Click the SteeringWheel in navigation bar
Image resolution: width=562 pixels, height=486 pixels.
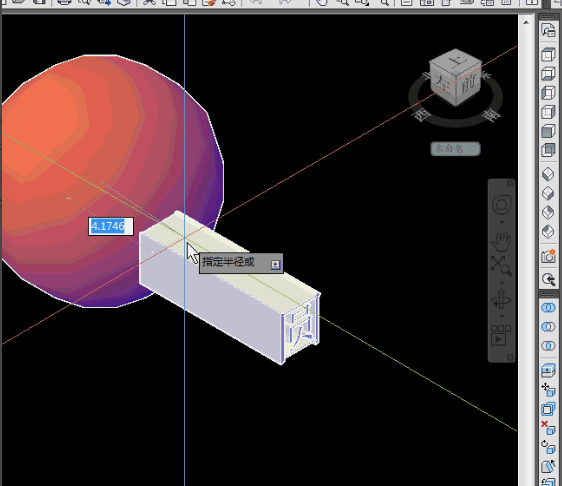coord(501,205)
